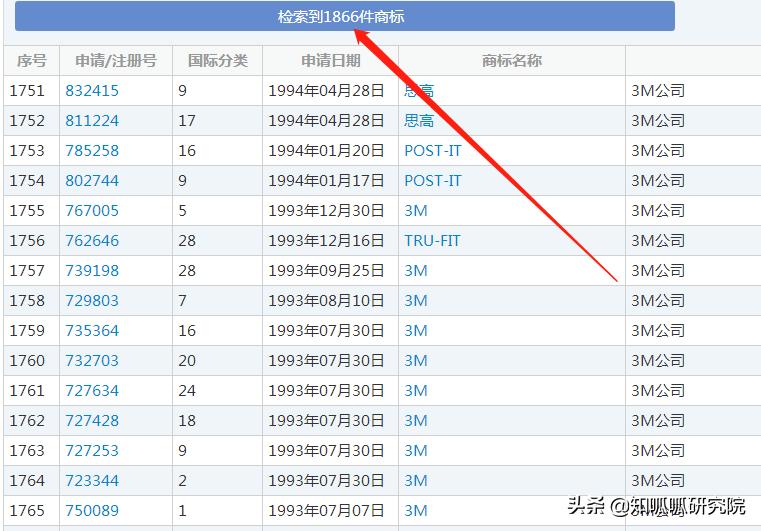761x531 pixels.
Task: Open 3M trademark in row 1760
Action: (416, 361)
